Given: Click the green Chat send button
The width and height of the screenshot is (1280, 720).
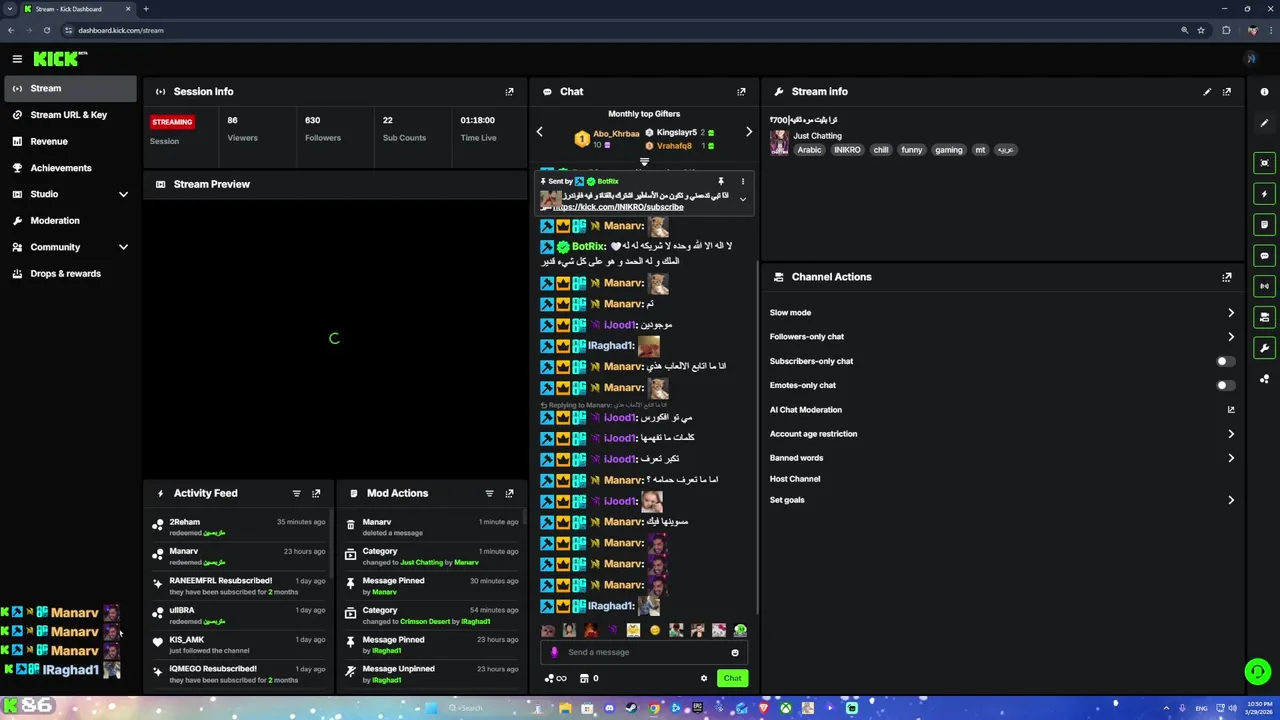Looking at the screenshot, I should pyautogui.click(x=732, y=679).
